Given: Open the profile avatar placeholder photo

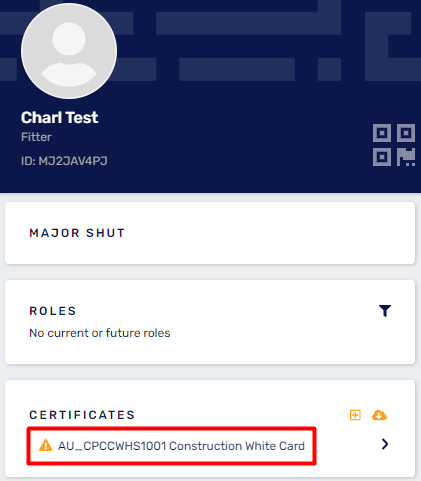Looking at the screenshot, I should click(x=69, y=51).
